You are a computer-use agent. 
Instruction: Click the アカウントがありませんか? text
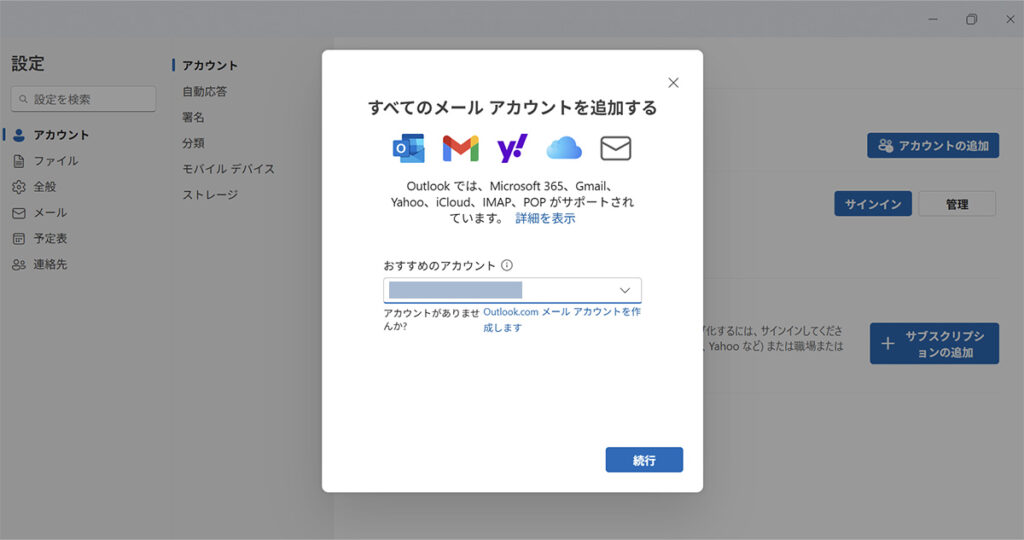431,319
